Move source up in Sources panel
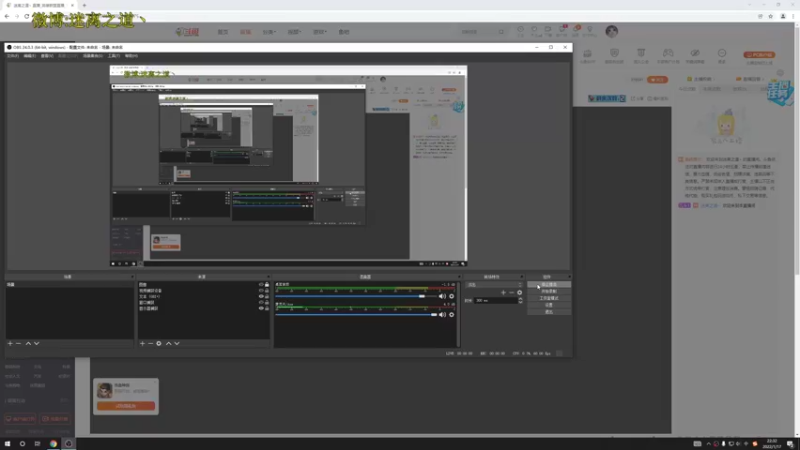 [168, 343]
